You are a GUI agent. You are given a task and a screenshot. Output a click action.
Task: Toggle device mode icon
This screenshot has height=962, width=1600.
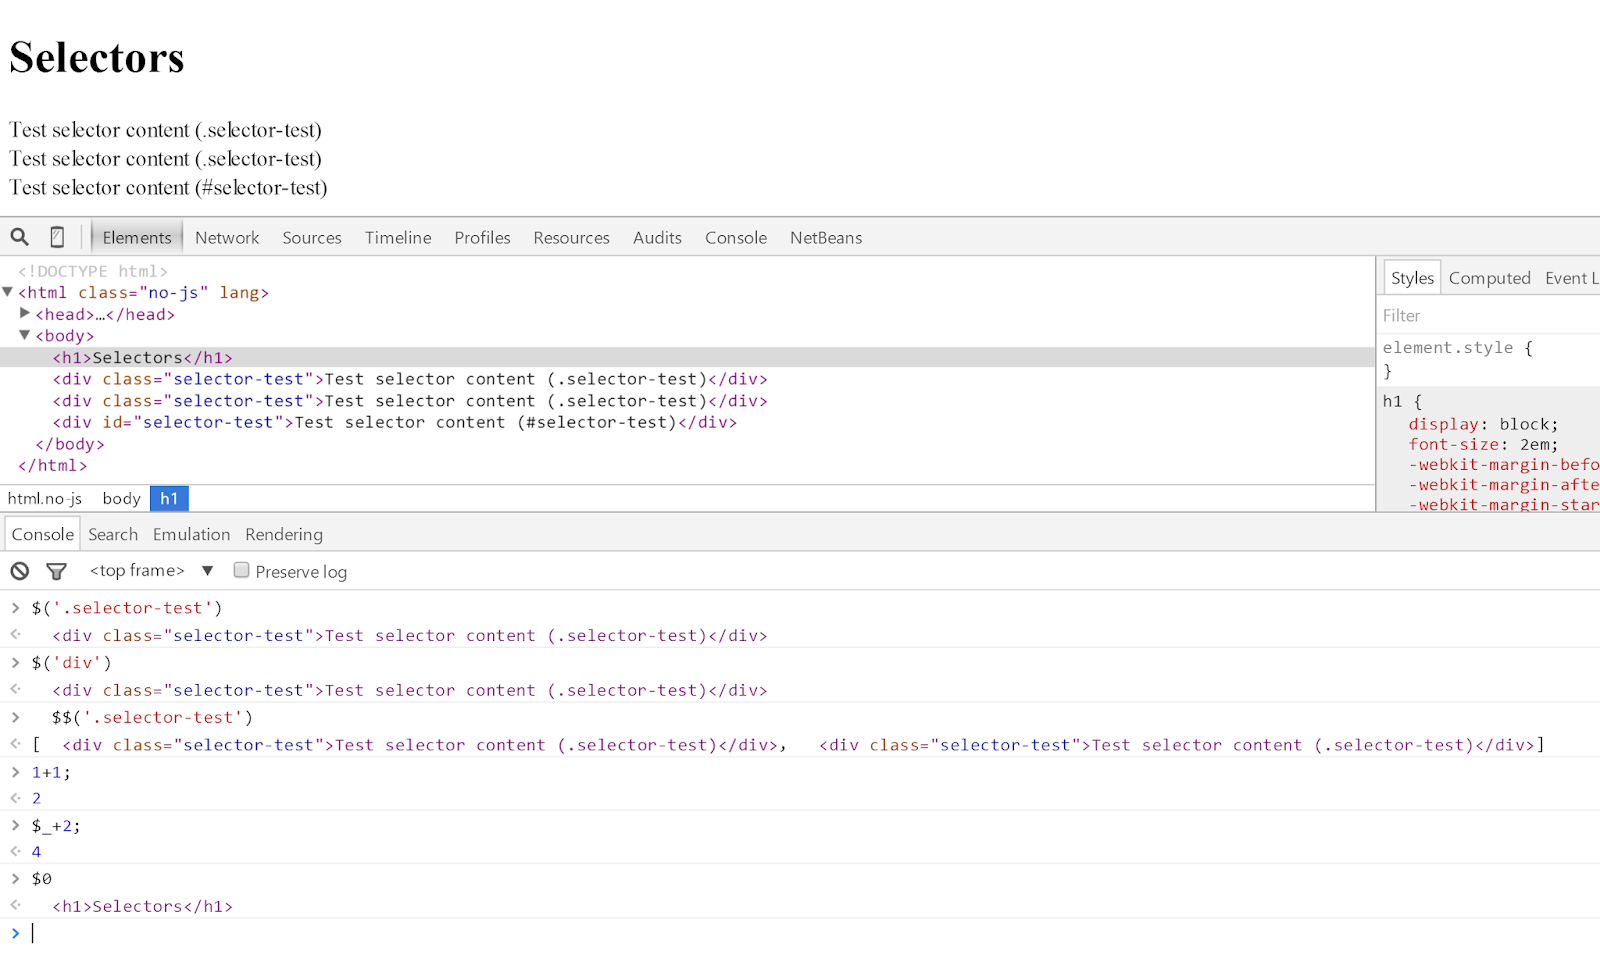pos(56,236)
